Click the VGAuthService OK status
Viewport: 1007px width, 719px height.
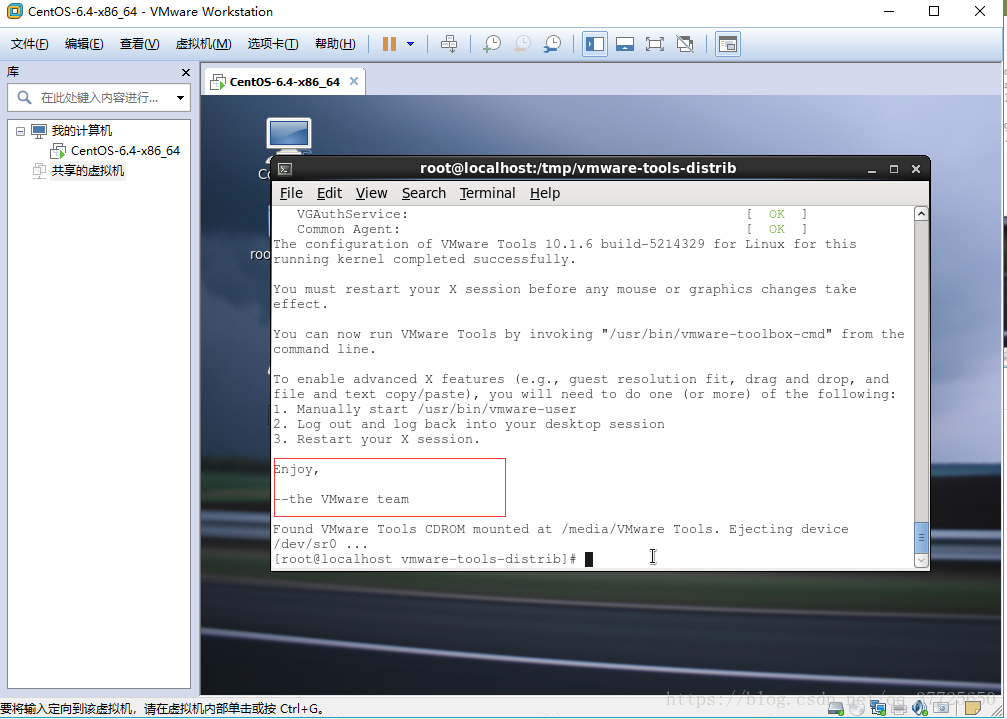click(x=776, y=214)
